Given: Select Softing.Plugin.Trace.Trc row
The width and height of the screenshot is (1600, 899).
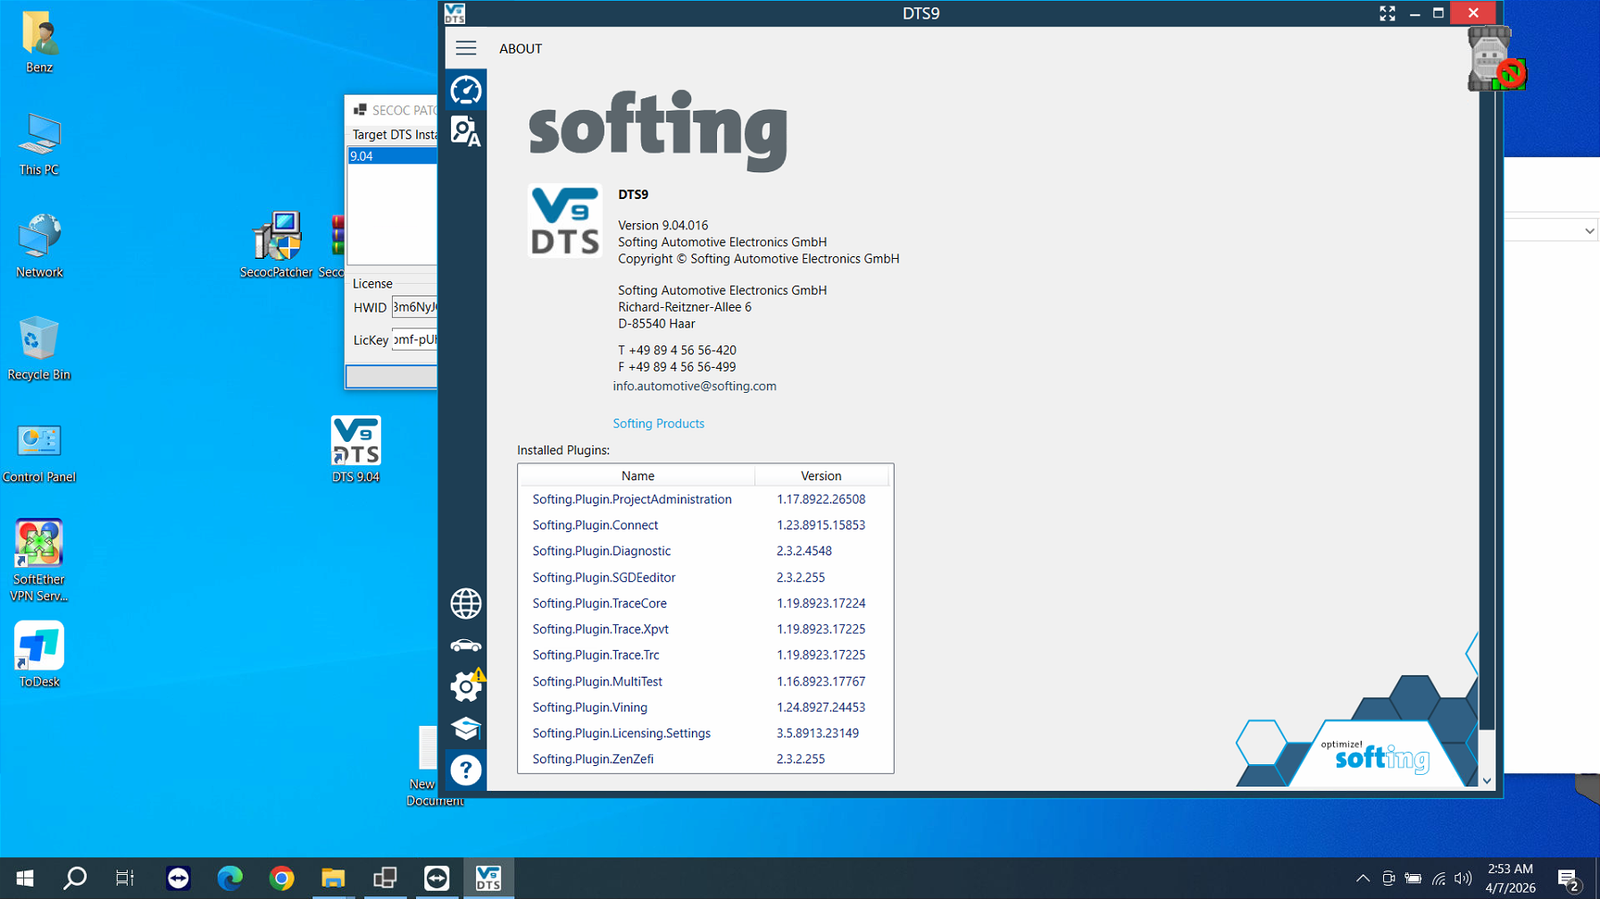Looking at the screenshot, I should click(x=705, y=655).
